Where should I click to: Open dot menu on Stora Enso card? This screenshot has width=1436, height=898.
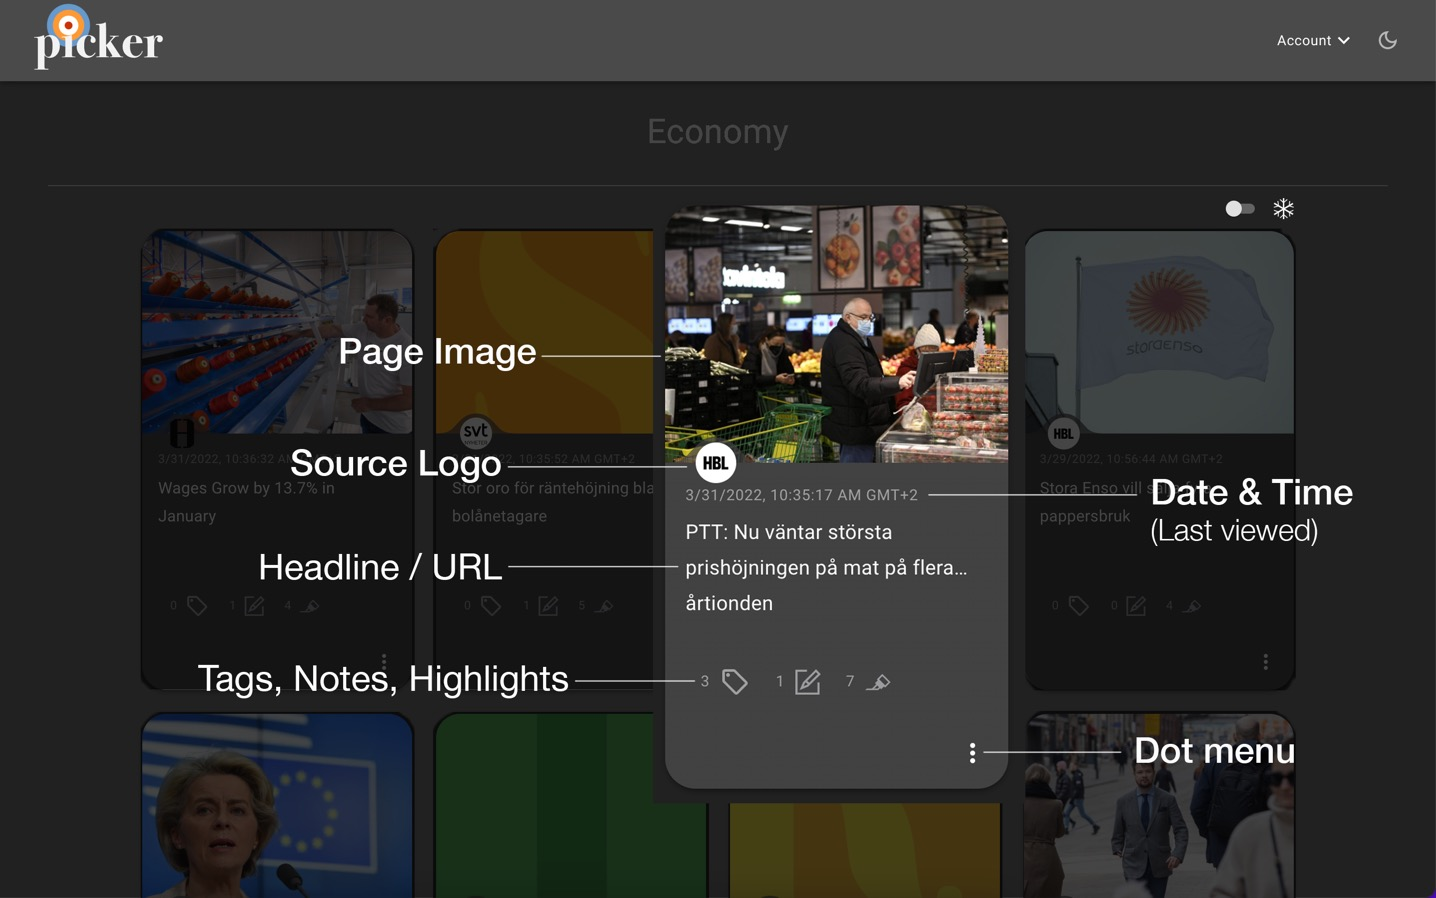(1265, 662)
